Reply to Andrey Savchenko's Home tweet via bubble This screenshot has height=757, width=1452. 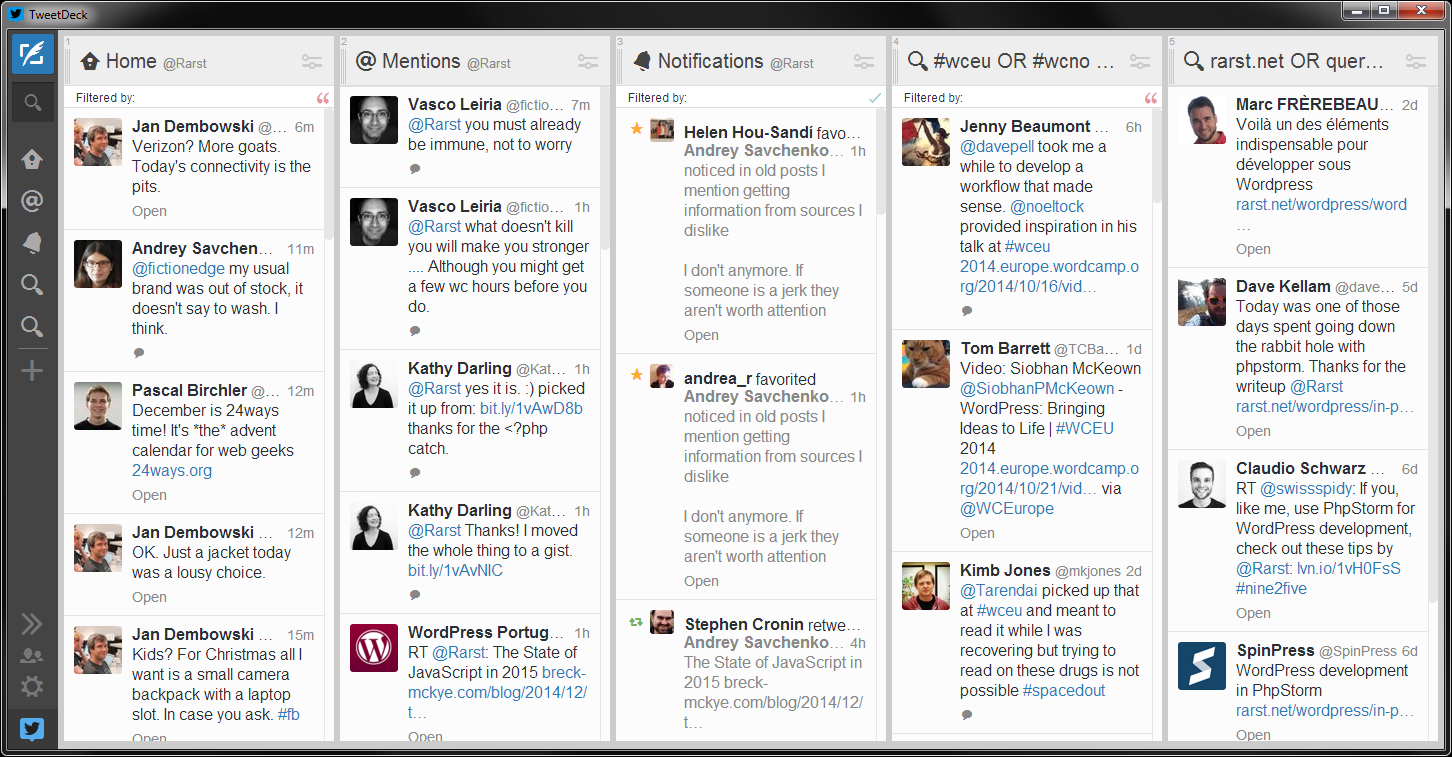tap(139, 352)
